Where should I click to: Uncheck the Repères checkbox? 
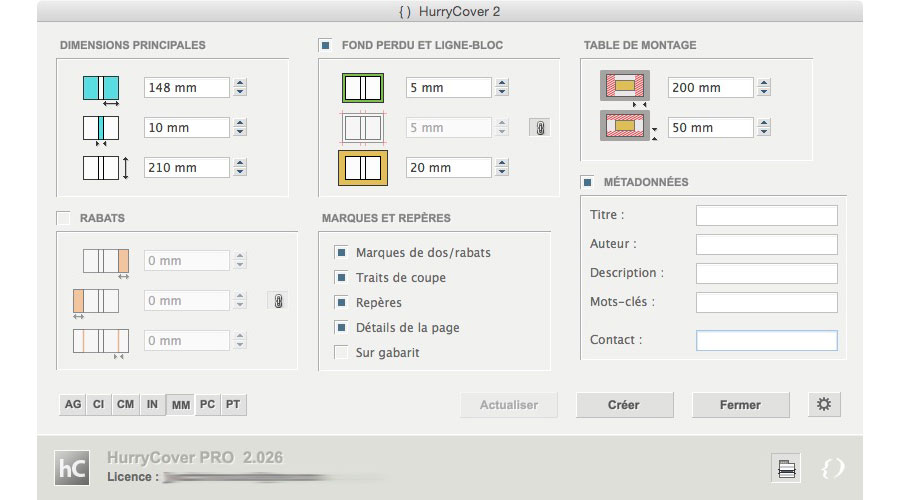(x=341, y=302)
